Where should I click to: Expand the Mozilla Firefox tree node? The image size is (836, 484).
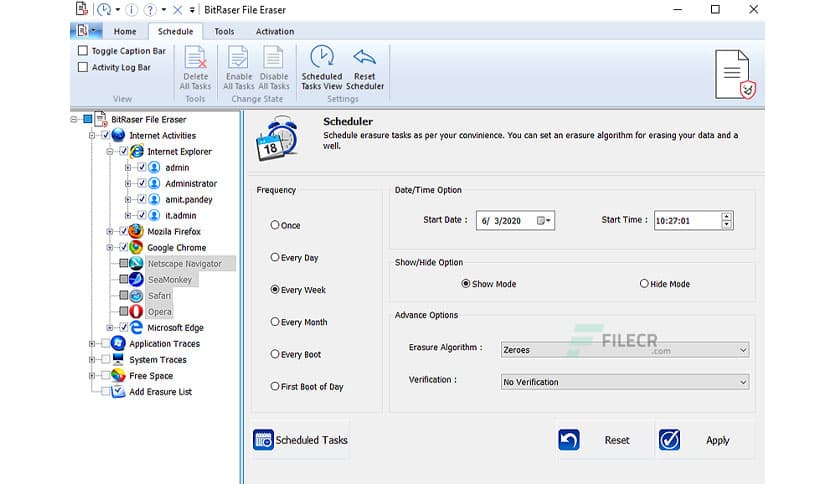point(110,231)
